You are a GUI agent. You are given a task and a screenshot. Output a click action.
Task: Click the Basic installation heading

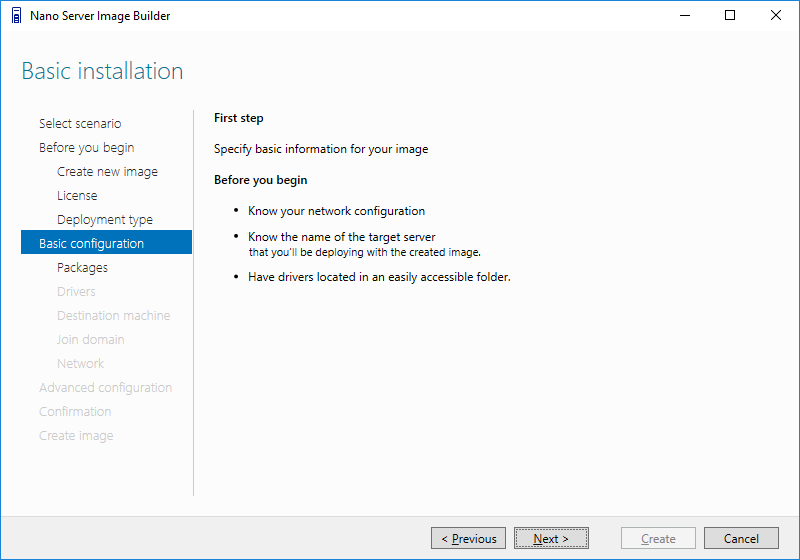pos(102,71)
